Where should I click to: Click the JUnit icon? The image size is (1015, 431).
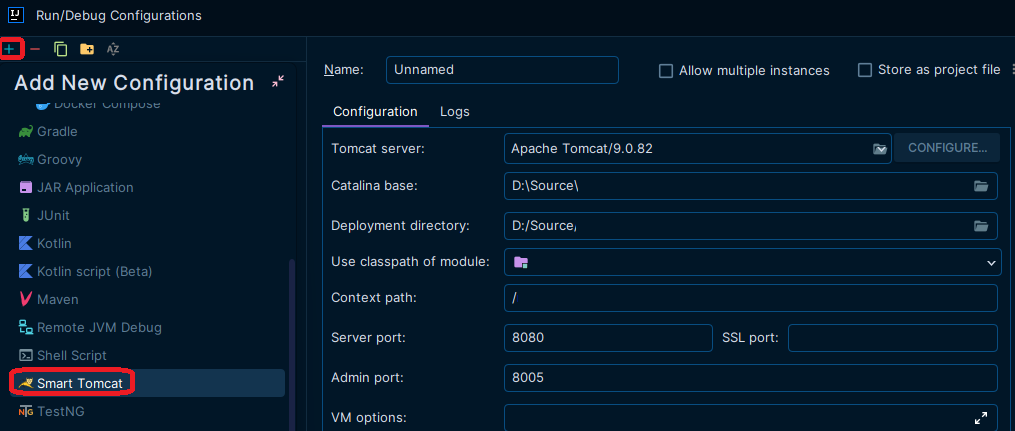pyautogui.click(x=26, y=216)
